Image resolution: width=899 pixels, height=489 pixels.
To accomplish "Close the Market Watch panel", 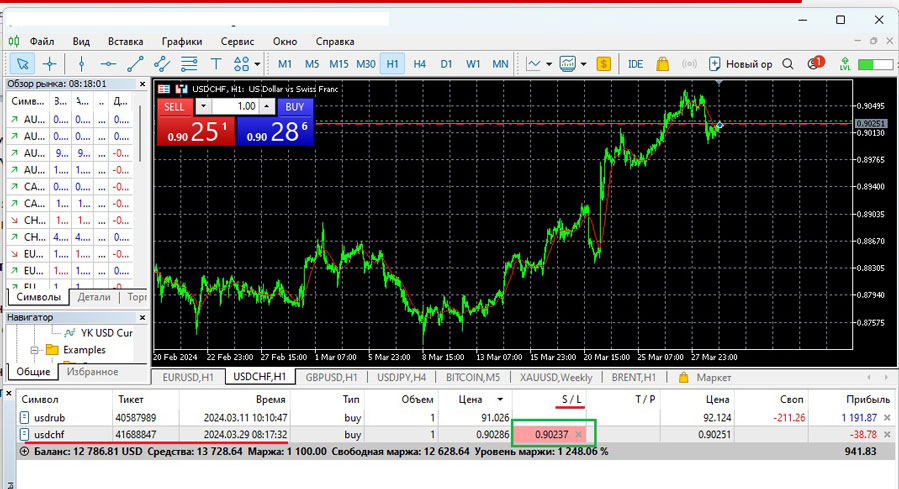I will (142, 84).
